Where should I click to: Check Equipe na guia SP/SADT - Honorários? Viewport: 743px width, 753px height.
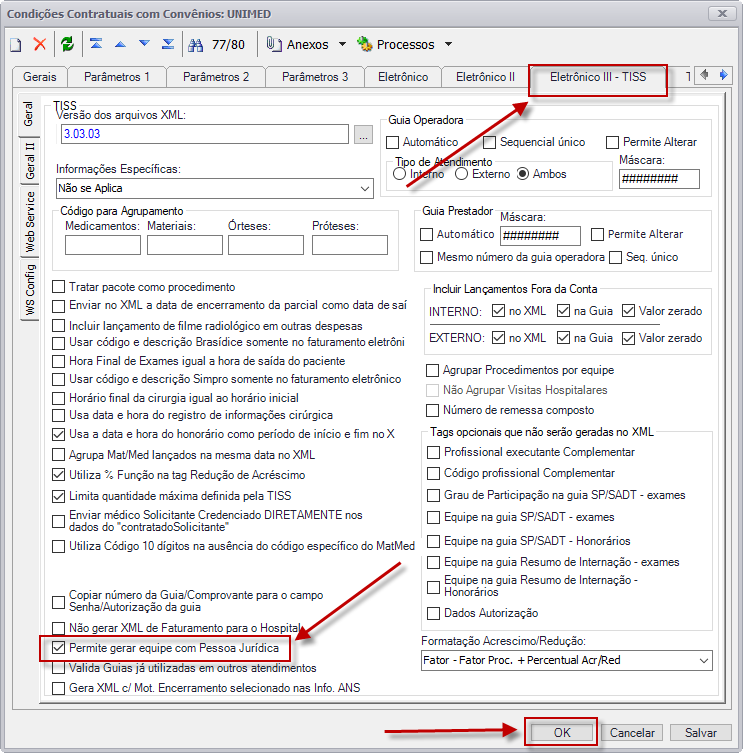click(433, 541)
